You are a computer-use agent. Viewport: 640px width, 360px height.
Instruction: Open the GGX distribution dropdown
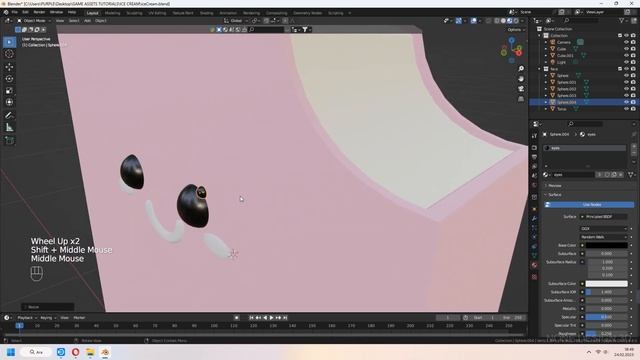604,229
